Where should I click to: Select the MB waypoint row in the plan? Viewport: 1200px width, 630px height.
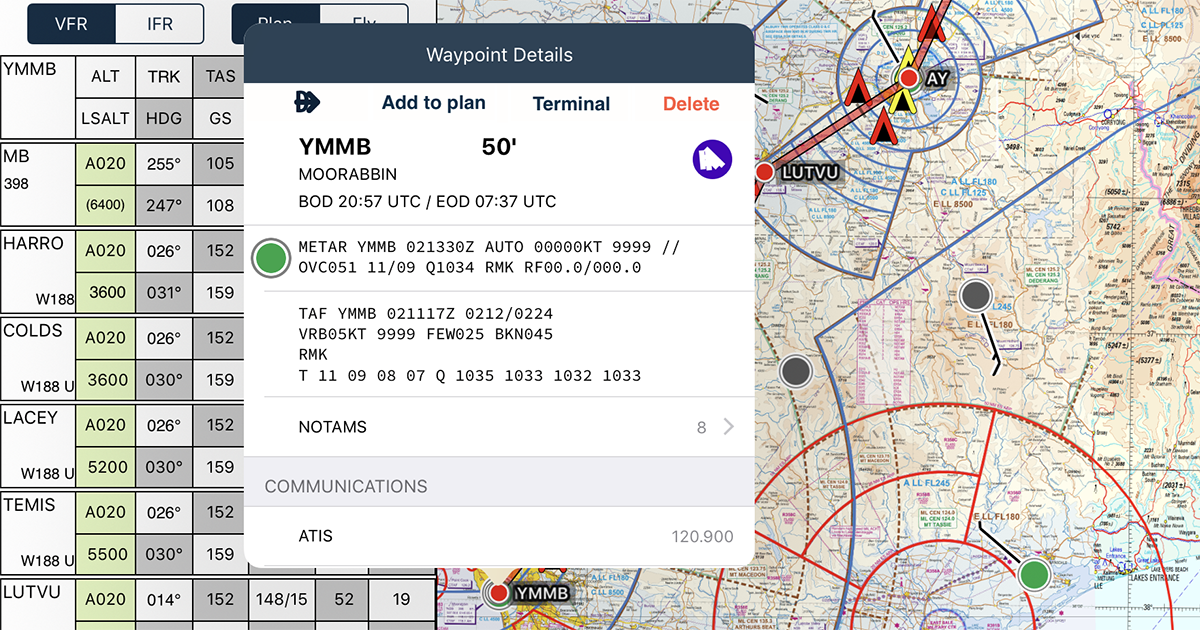38,184
